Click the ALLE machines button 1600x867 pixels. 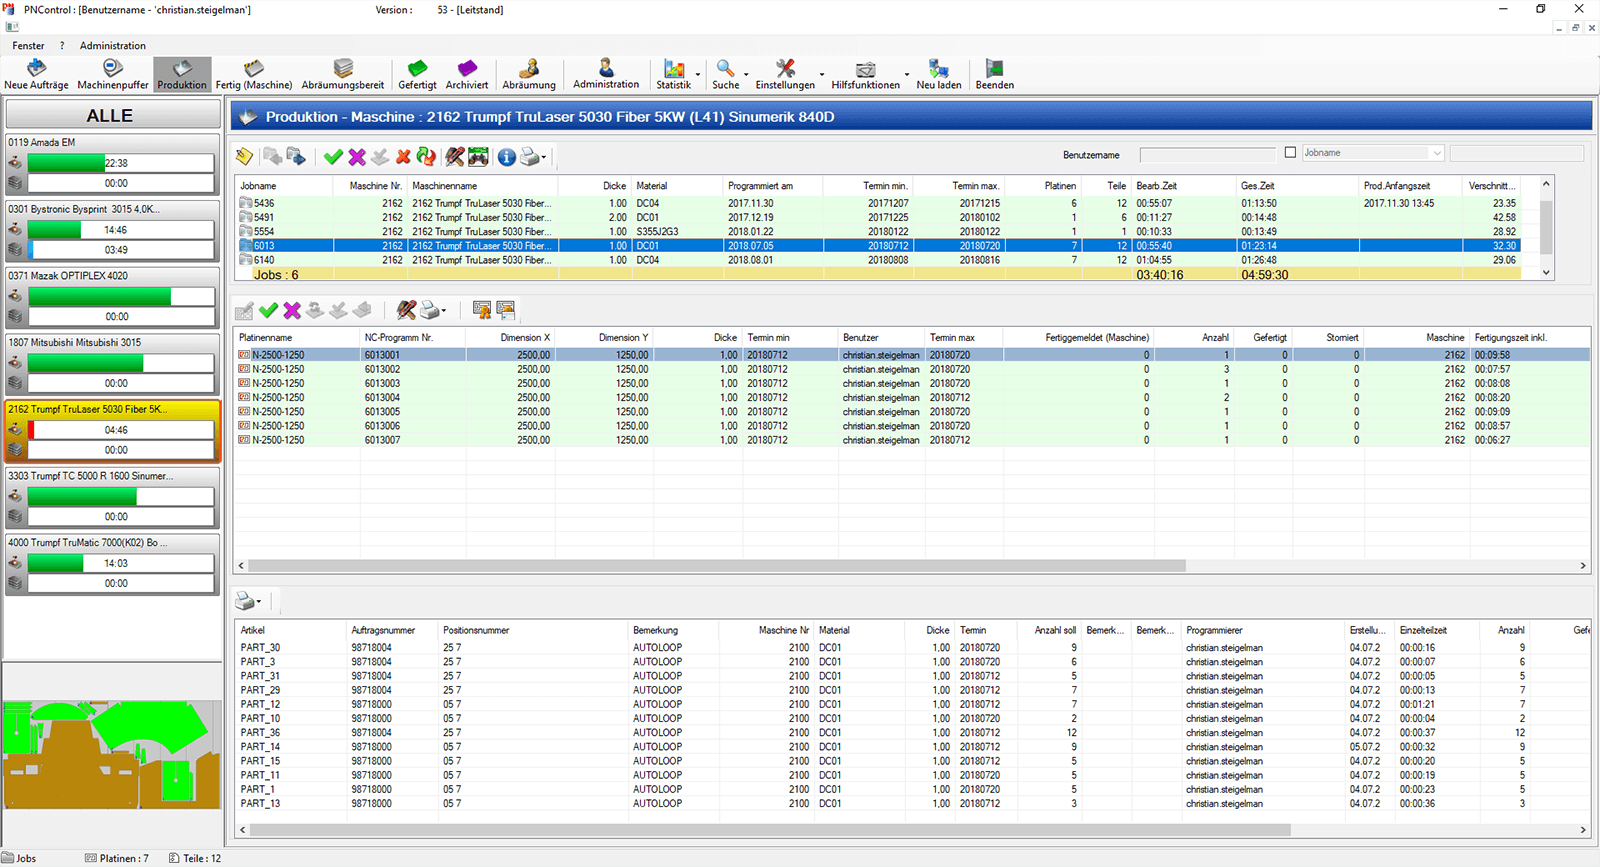point(110,116)
